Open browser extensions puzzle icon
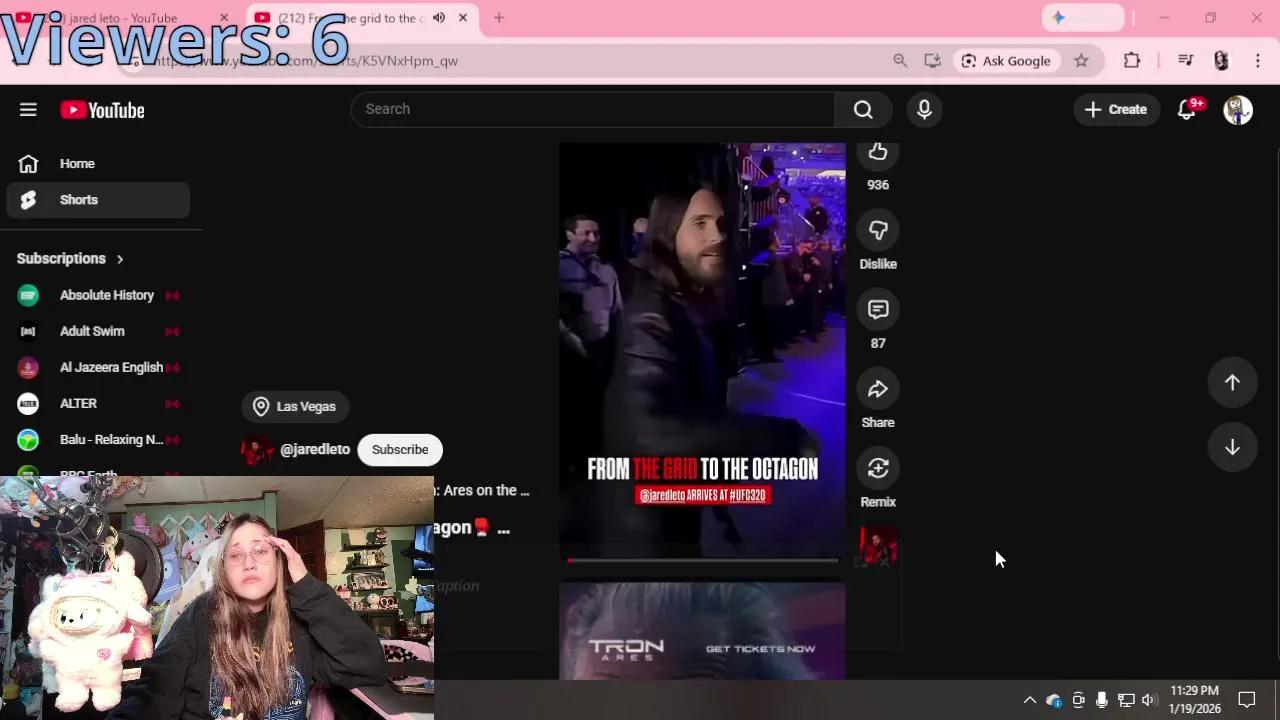This screenshot has height=720, width=1280. (1132, 61)
